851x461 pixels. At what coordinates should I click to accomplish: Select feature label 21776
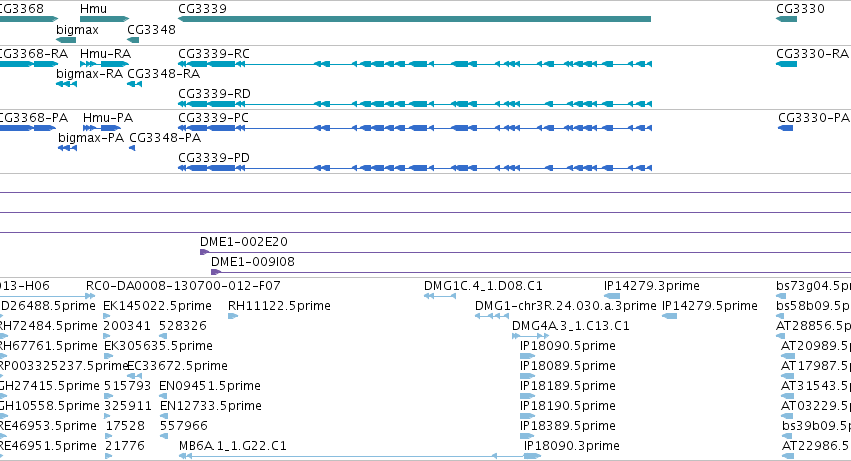tap(124, 446)
